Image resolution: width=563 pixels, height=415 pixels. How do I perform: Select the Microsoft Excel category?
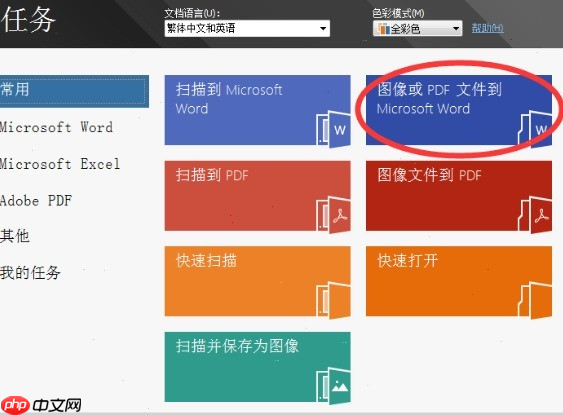tap(60, 164)
